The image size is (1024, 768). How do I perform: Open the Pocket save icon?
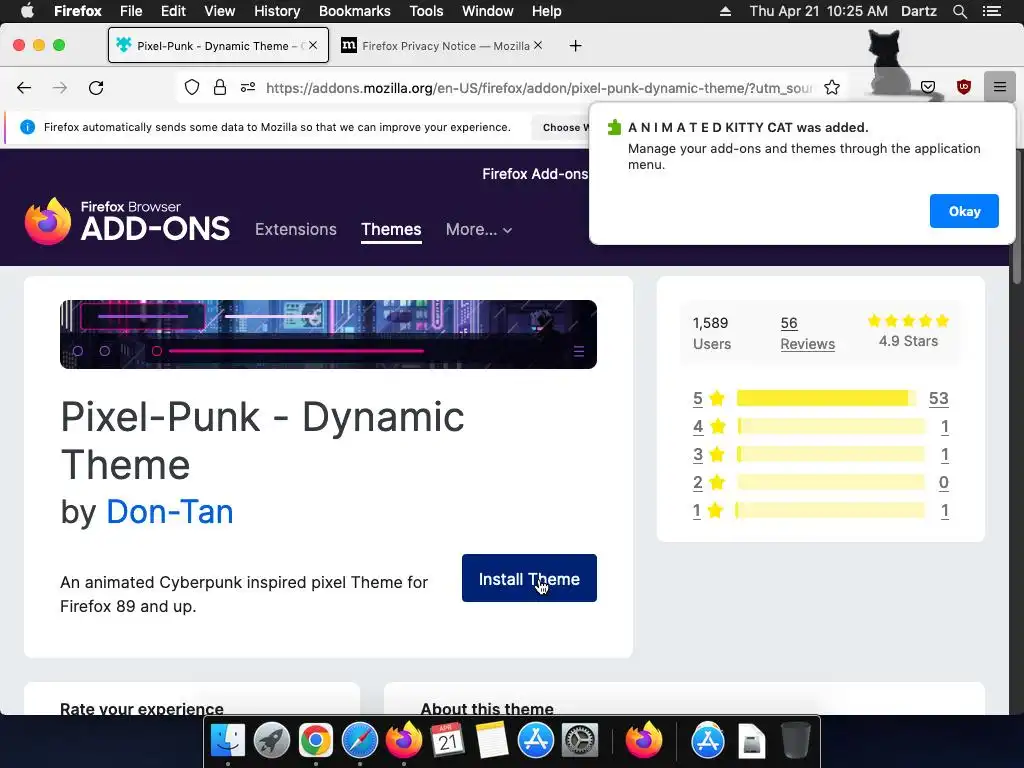coord(928,87)
